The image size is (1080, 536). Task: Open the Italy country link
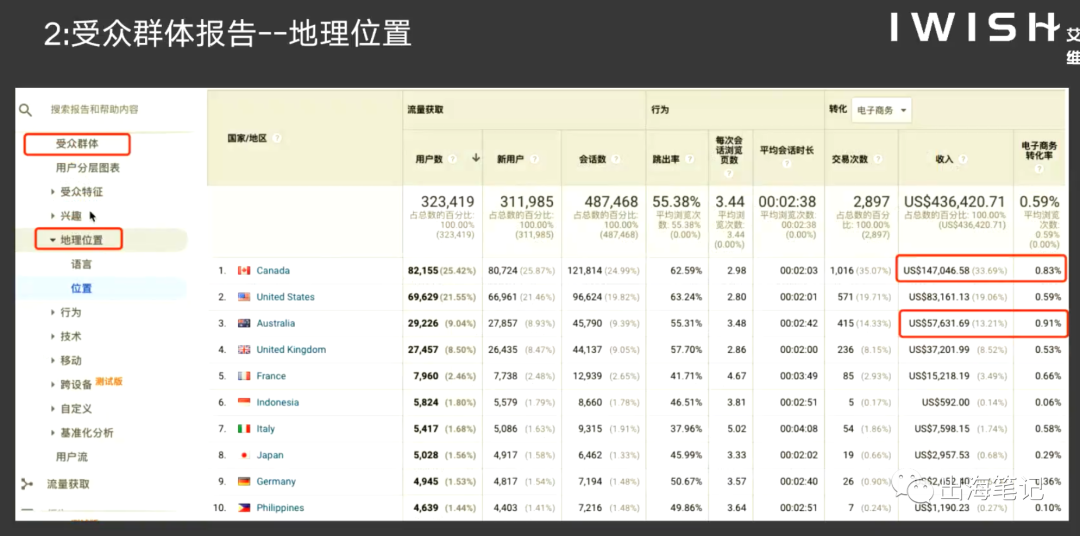[265, 429]
